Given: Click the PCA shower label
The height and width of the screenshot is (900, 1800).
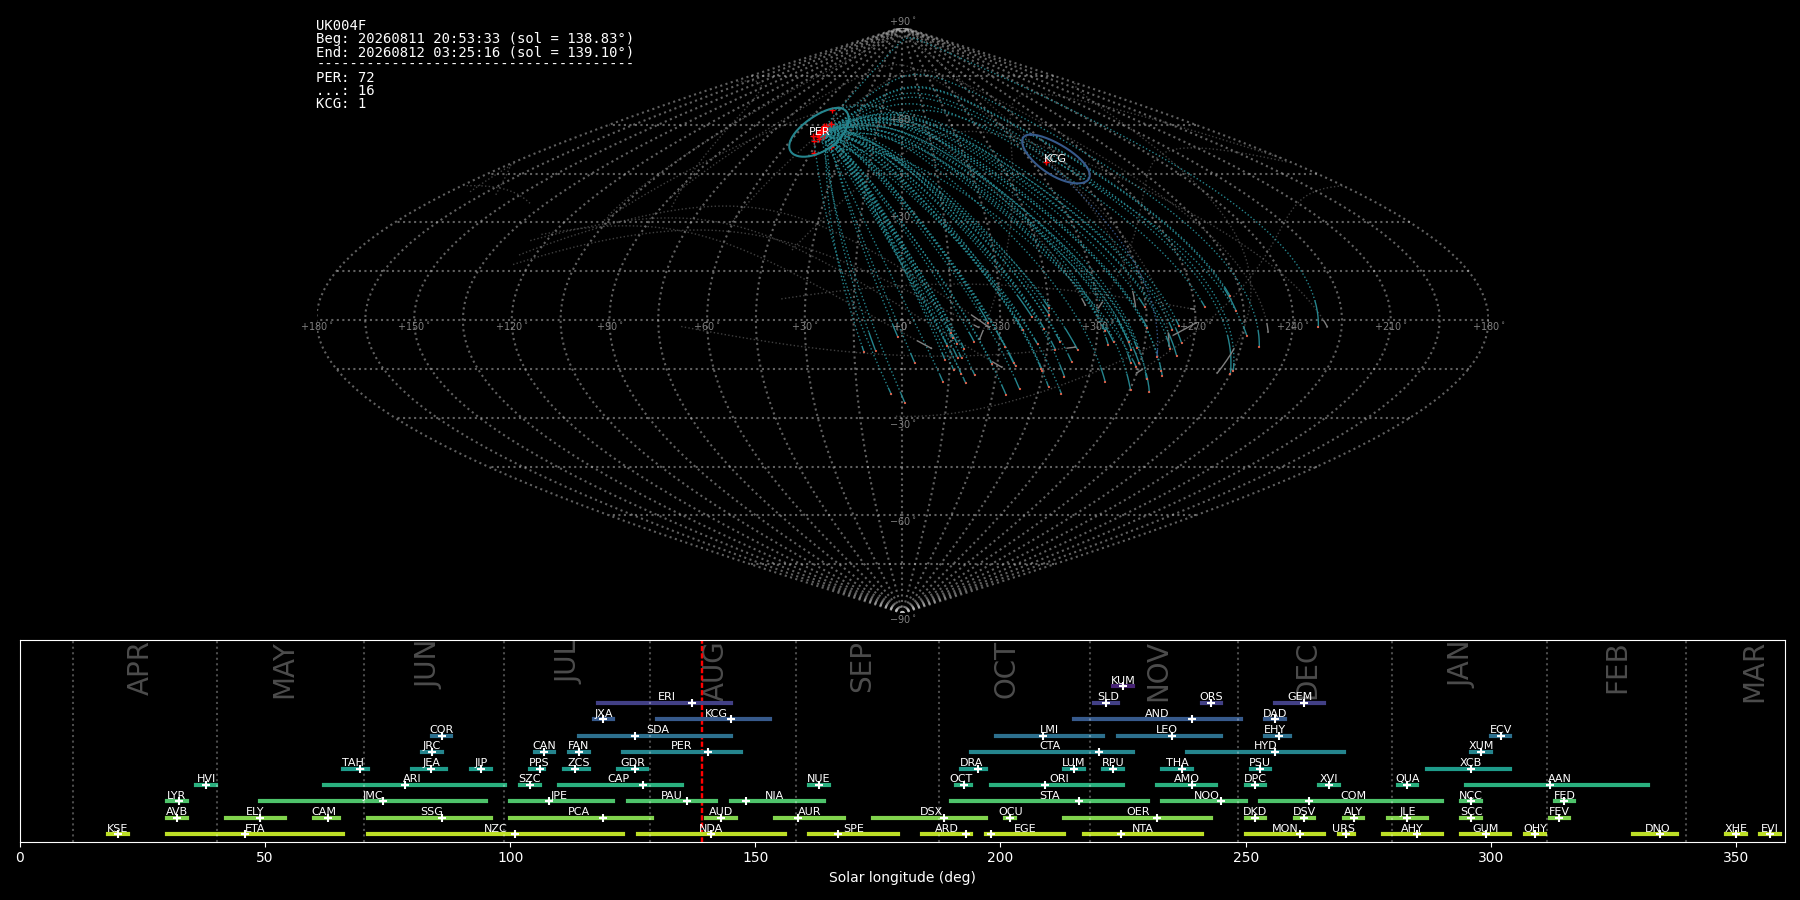Looking at the screenshot, I should coord(578,812).
